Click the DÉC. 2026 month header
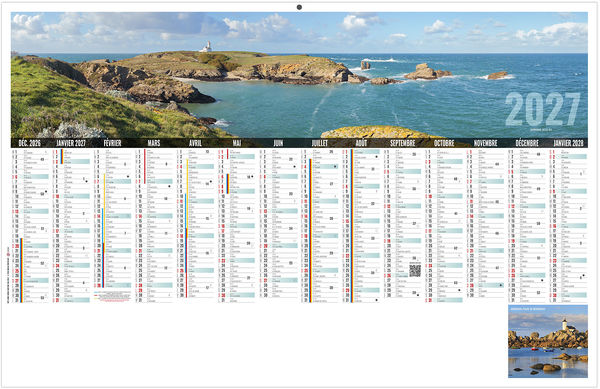600x389 pixels. pyautogui.click(x=29, y=143)
